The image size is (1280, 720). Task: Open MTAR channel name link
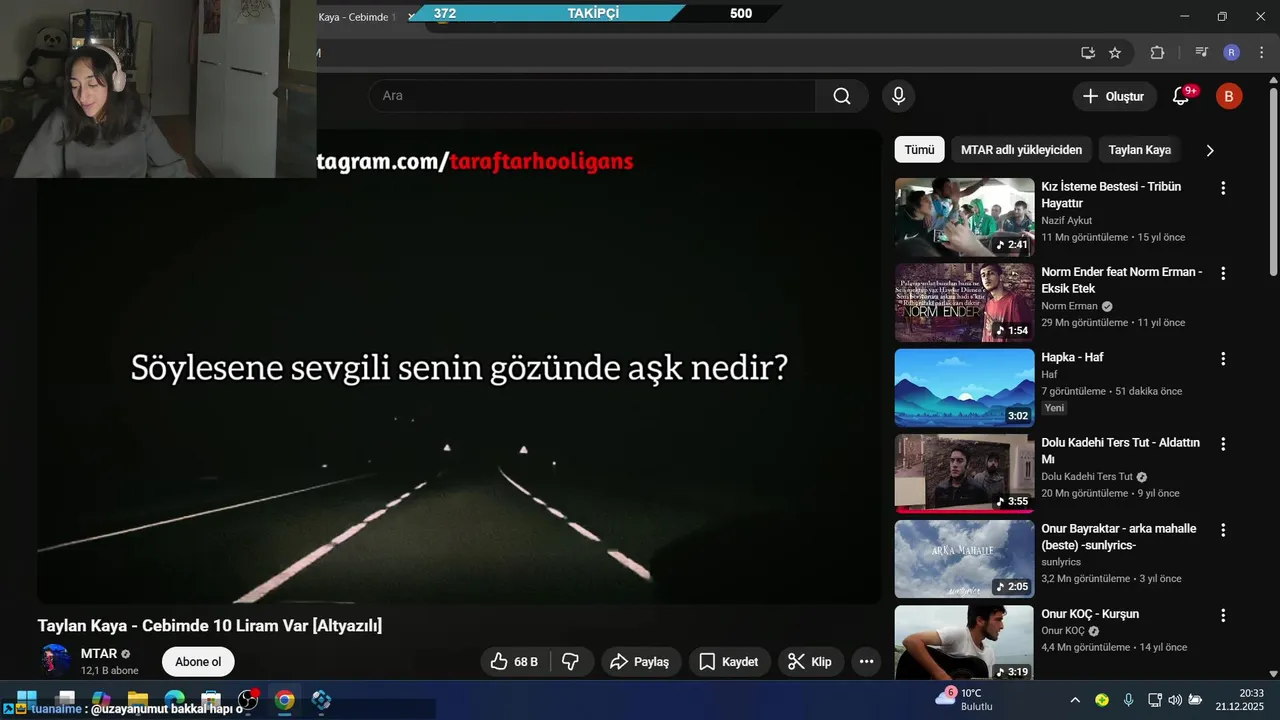[99, 654]
